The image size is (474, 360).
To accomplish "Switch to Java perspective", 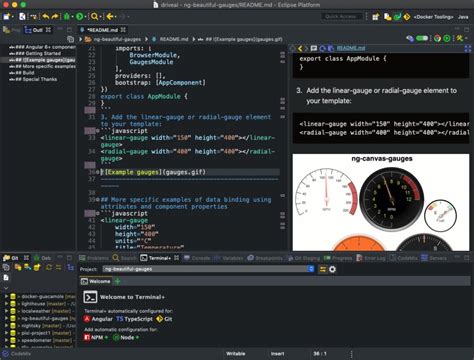I will (x=463, y=17).
